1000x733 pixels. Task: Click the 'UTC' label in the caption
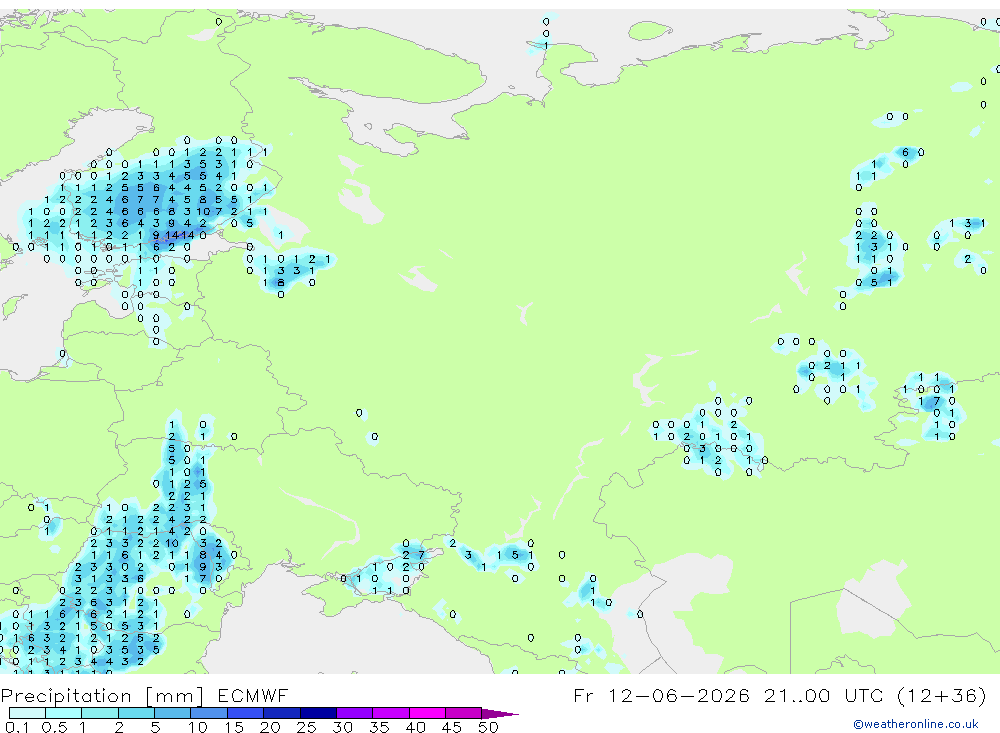pos(865,695)
